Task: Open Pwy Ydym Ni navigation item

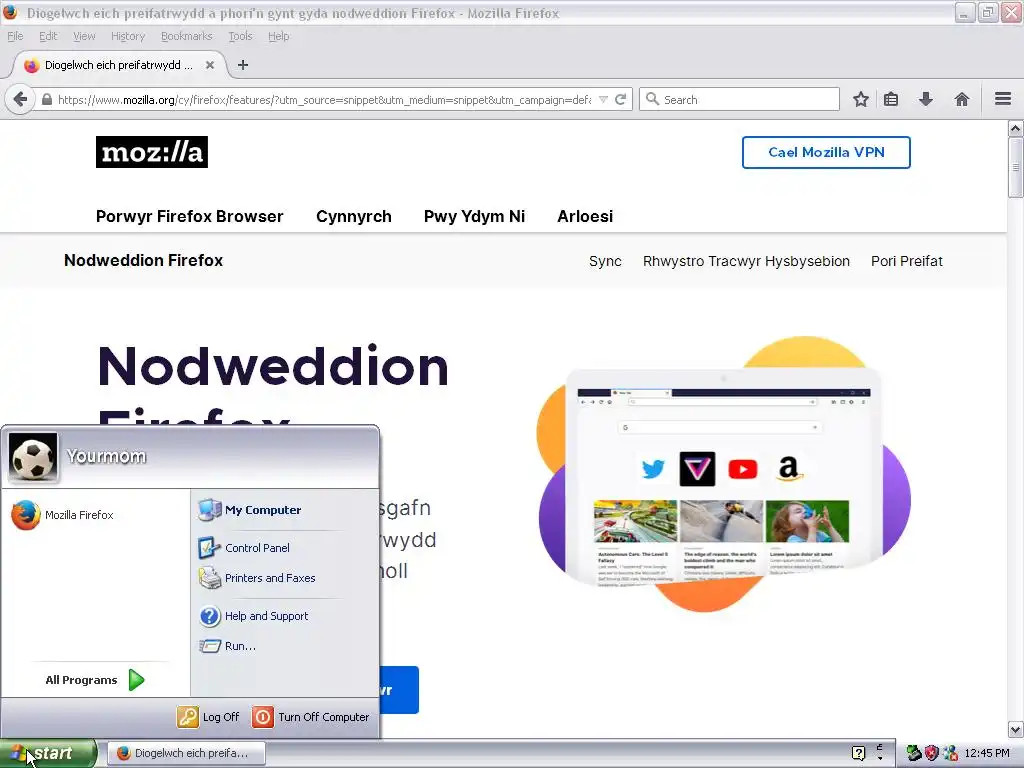Action: point(474,216)
